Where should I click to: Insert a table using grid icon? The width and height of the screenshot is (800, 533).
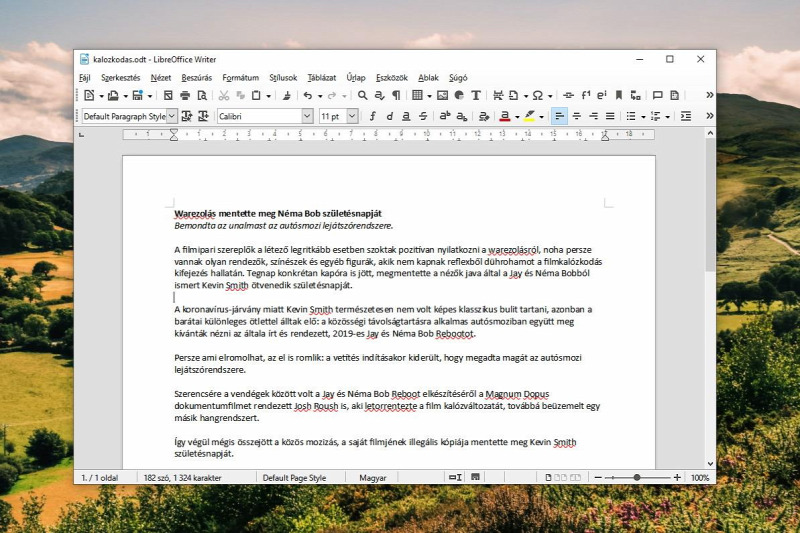(417, 95)
